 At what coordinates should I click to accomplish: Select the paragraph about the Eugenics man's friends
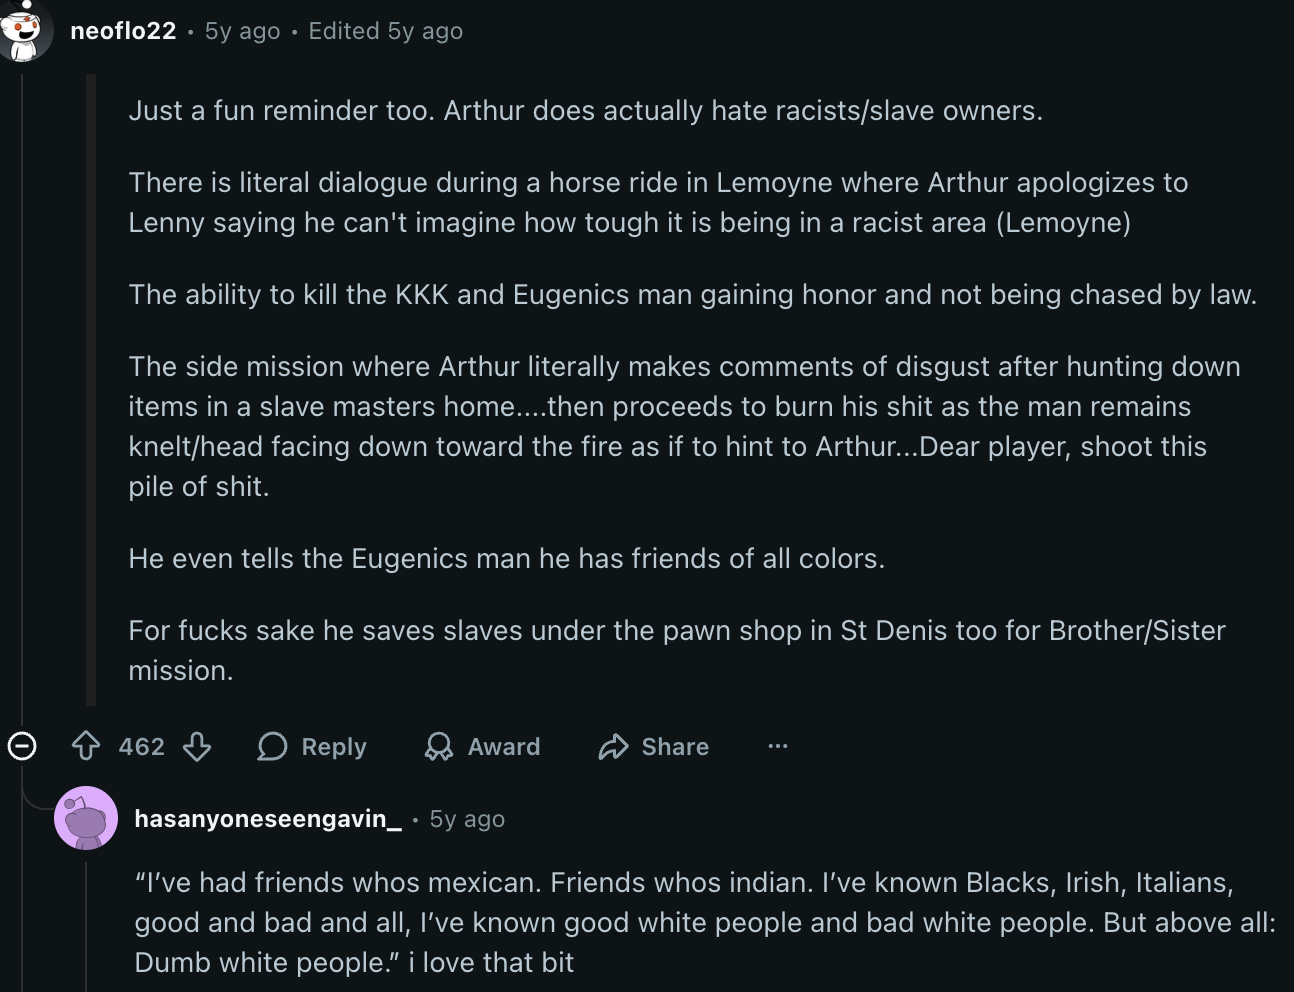pos(506,558)
